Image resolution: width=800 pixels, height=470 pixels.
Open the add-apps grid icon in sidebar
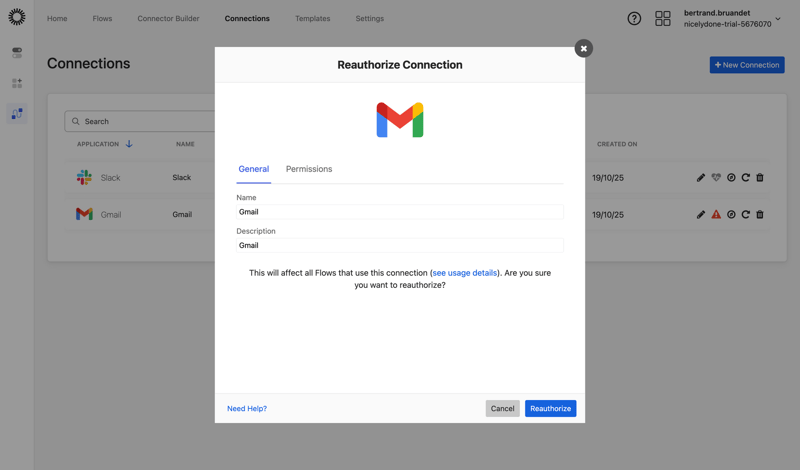tap(17, 83)
